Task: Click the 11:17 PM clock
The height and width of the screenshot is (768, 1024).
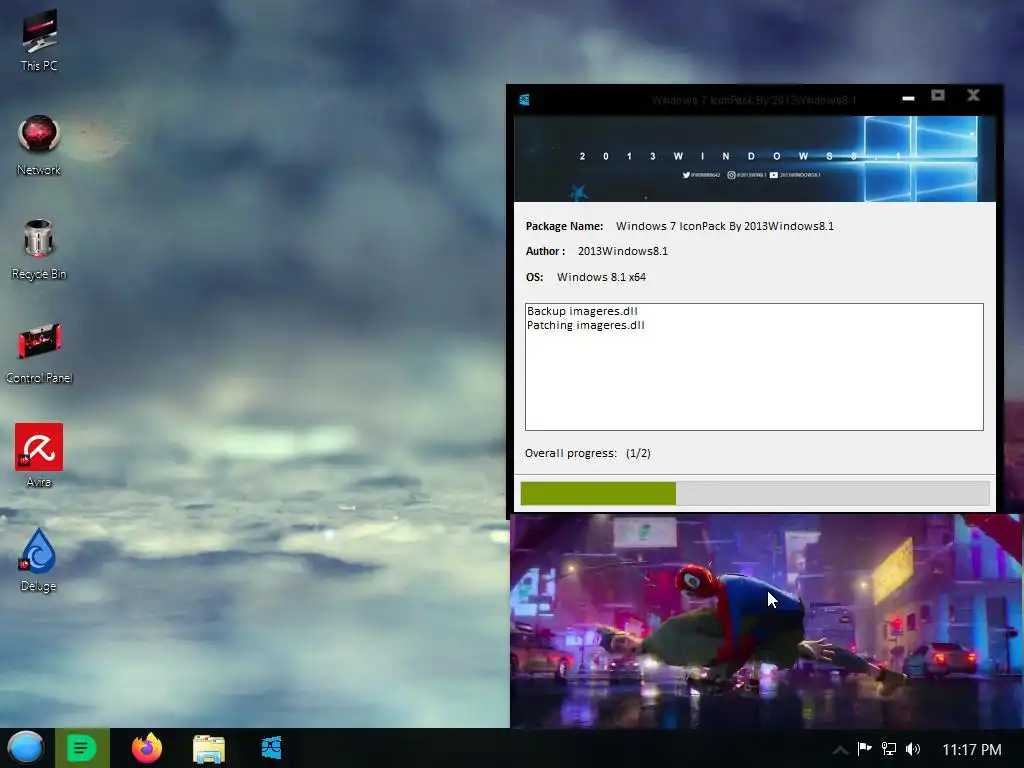Action: coord(972,750)
